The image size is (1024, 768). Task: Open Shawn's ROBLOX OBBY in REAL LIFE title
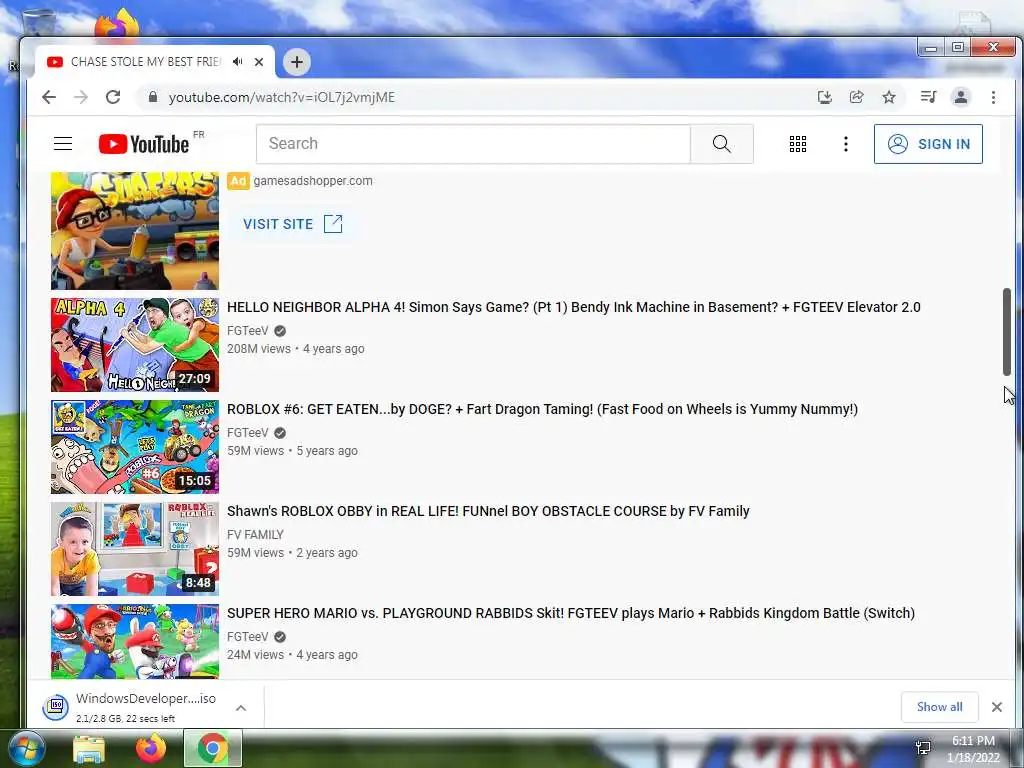click(x=488, y=511)
